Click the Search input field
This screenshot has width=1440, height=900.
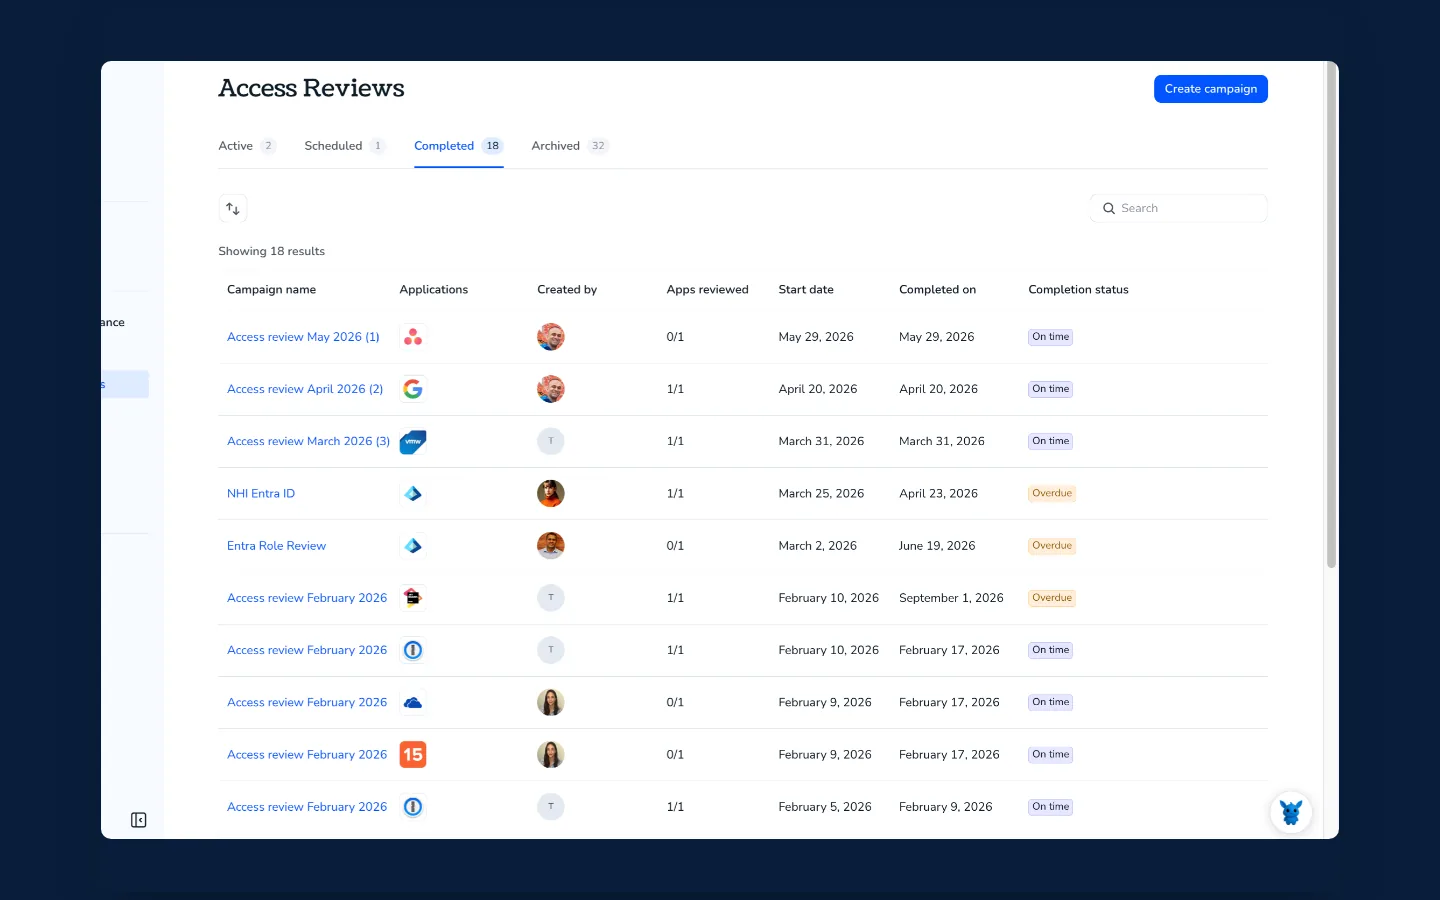click(x=1179, y=208)
